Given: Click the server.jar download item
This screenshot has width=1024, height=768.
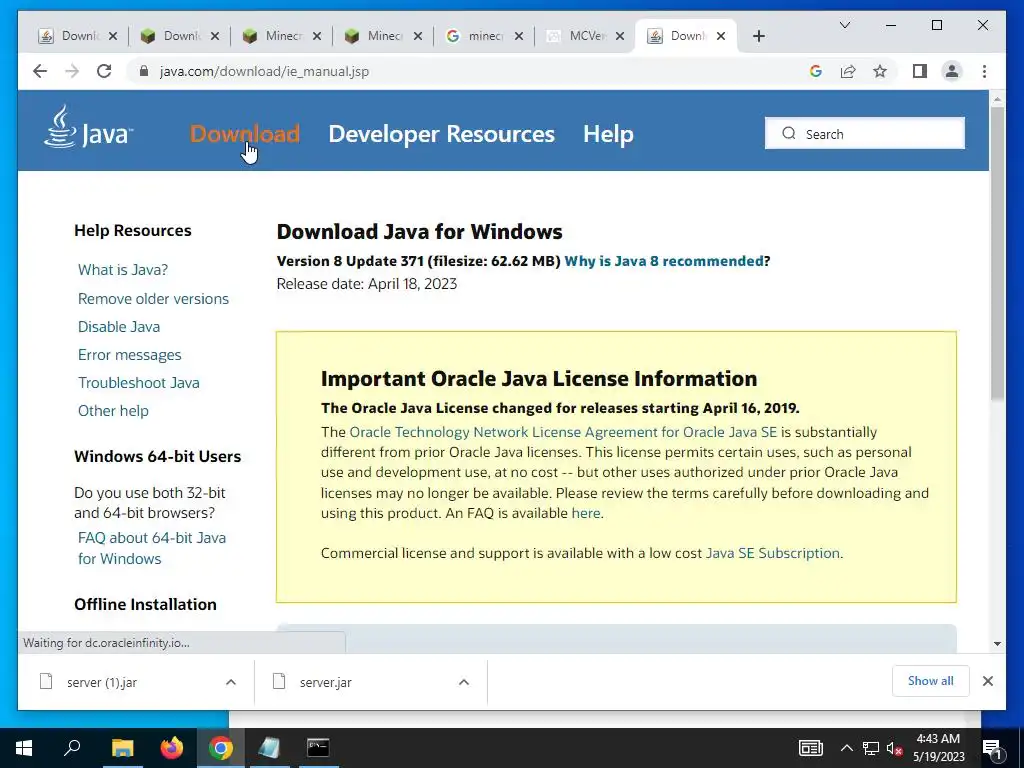Looking at the screenshot, I should tap(370, 682).
